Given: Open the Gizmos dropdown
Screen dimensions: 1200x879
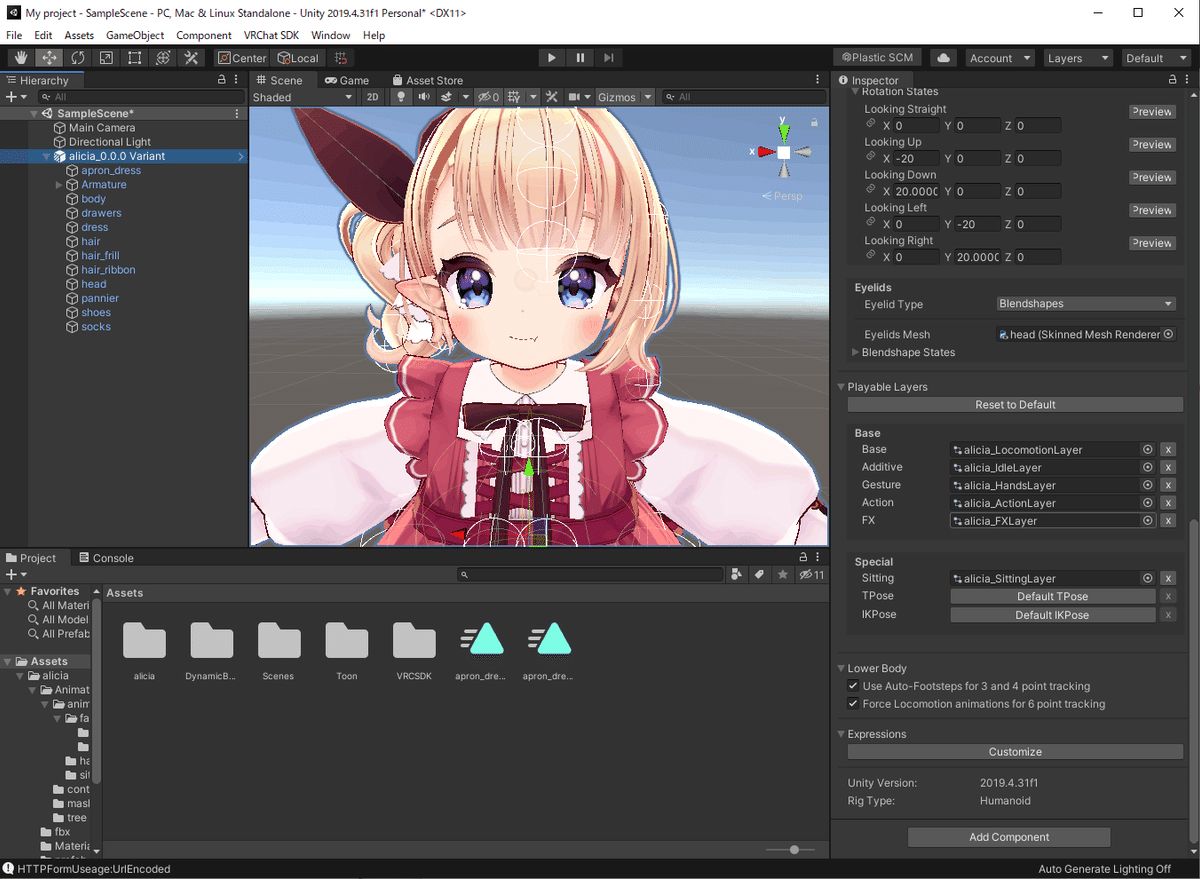Looking at the screenshot, I should tap(624, 97).
